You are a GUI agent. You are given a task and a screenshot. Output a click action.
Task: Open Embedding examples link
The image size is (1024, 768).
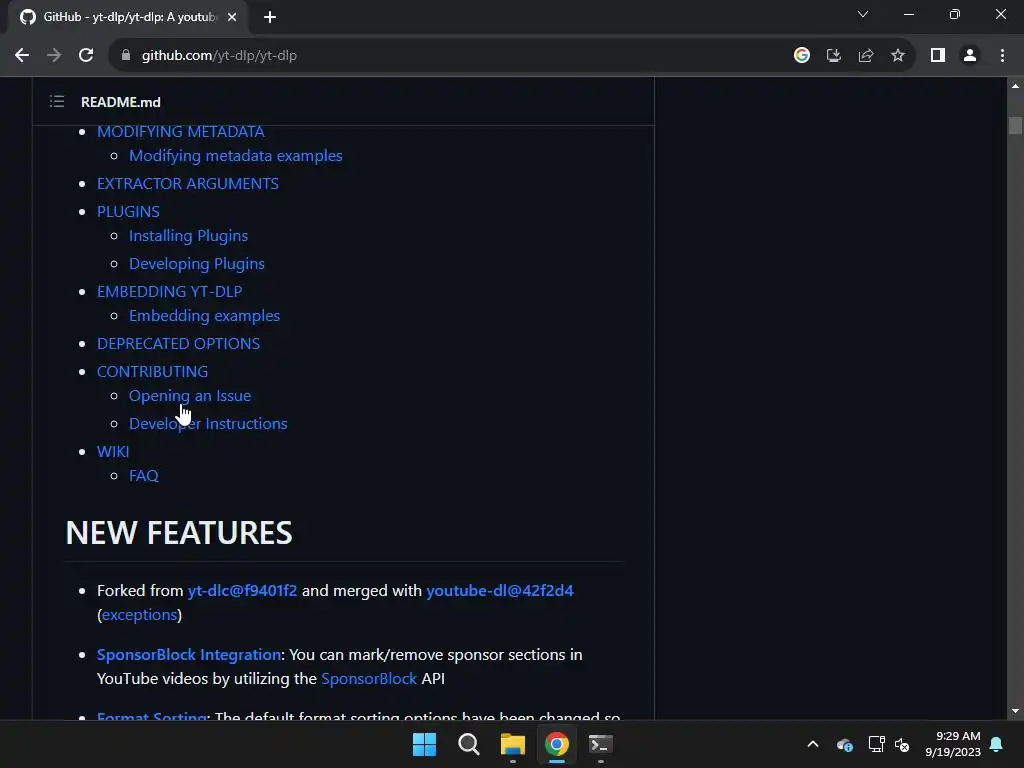coord(204,315)
